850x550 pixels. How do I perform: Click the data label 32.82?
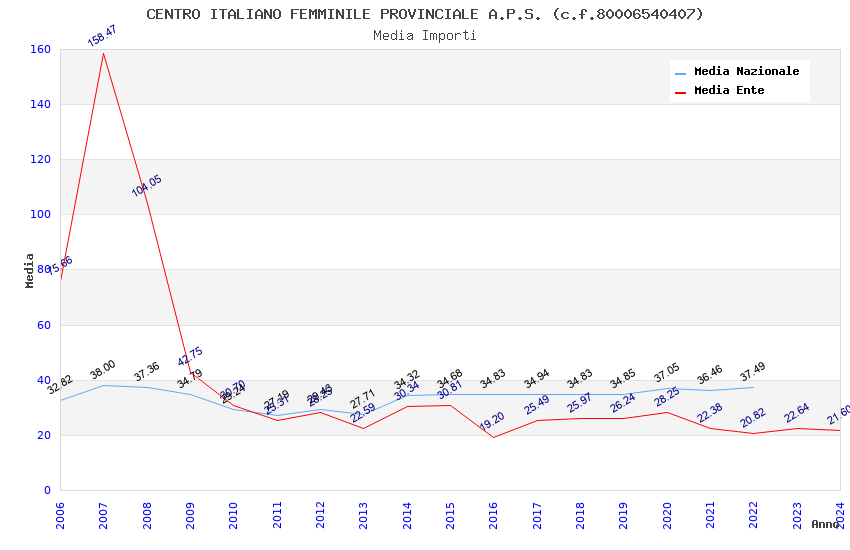point(60,384)
